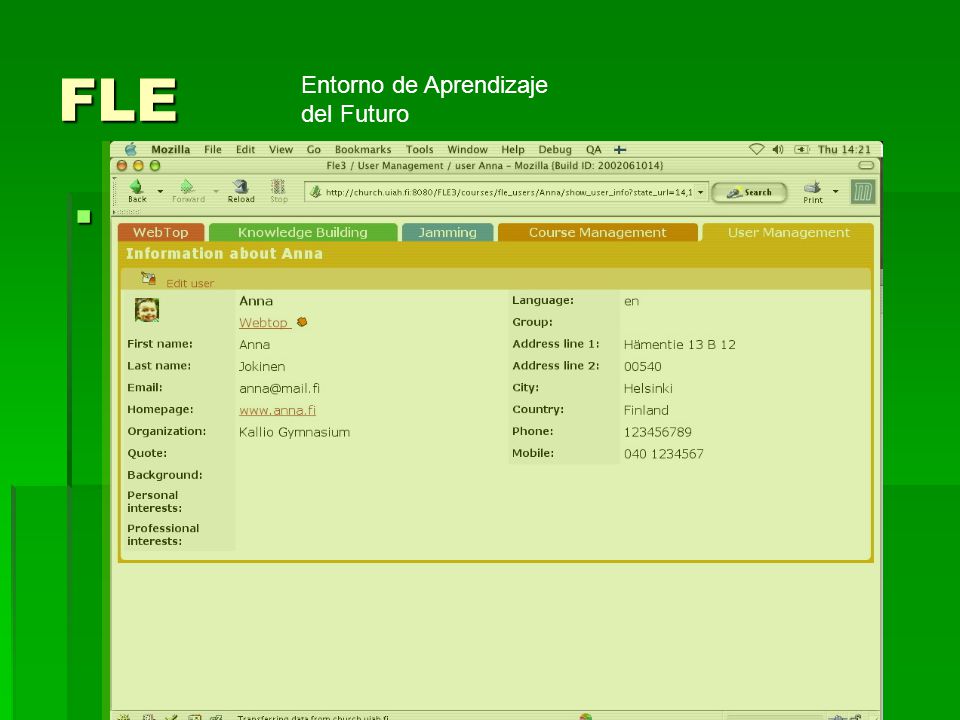960x720 pixels.
Task: Click the postal code value 00540
Action: (x=642, y=367)
